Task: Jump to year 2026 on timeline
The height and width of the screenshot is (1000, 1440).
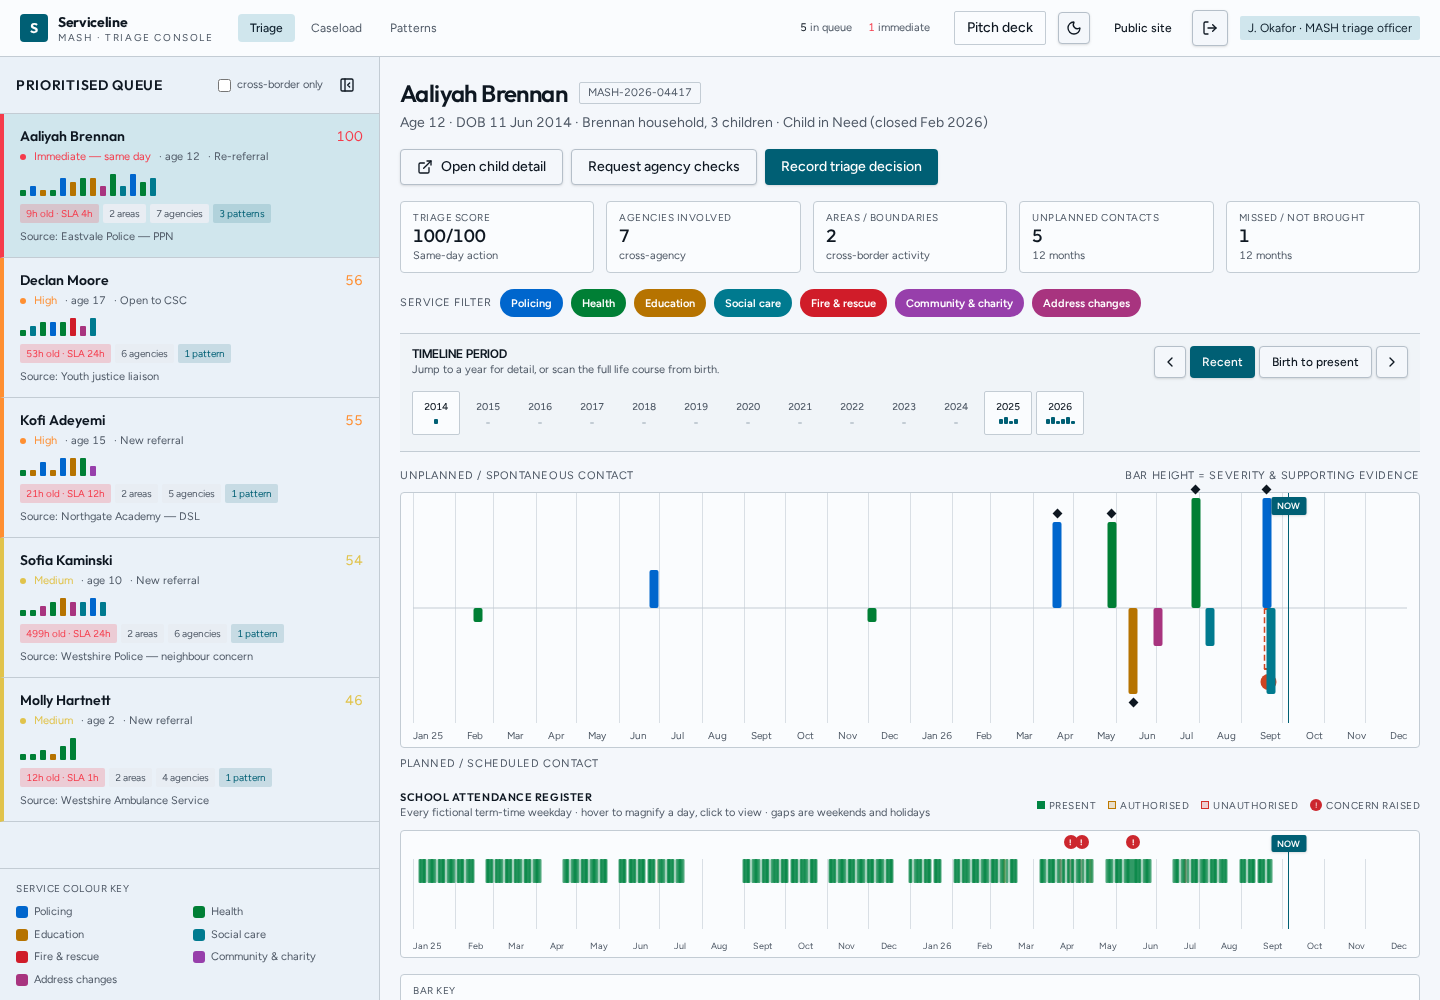Action: (x=1060, y=412)
